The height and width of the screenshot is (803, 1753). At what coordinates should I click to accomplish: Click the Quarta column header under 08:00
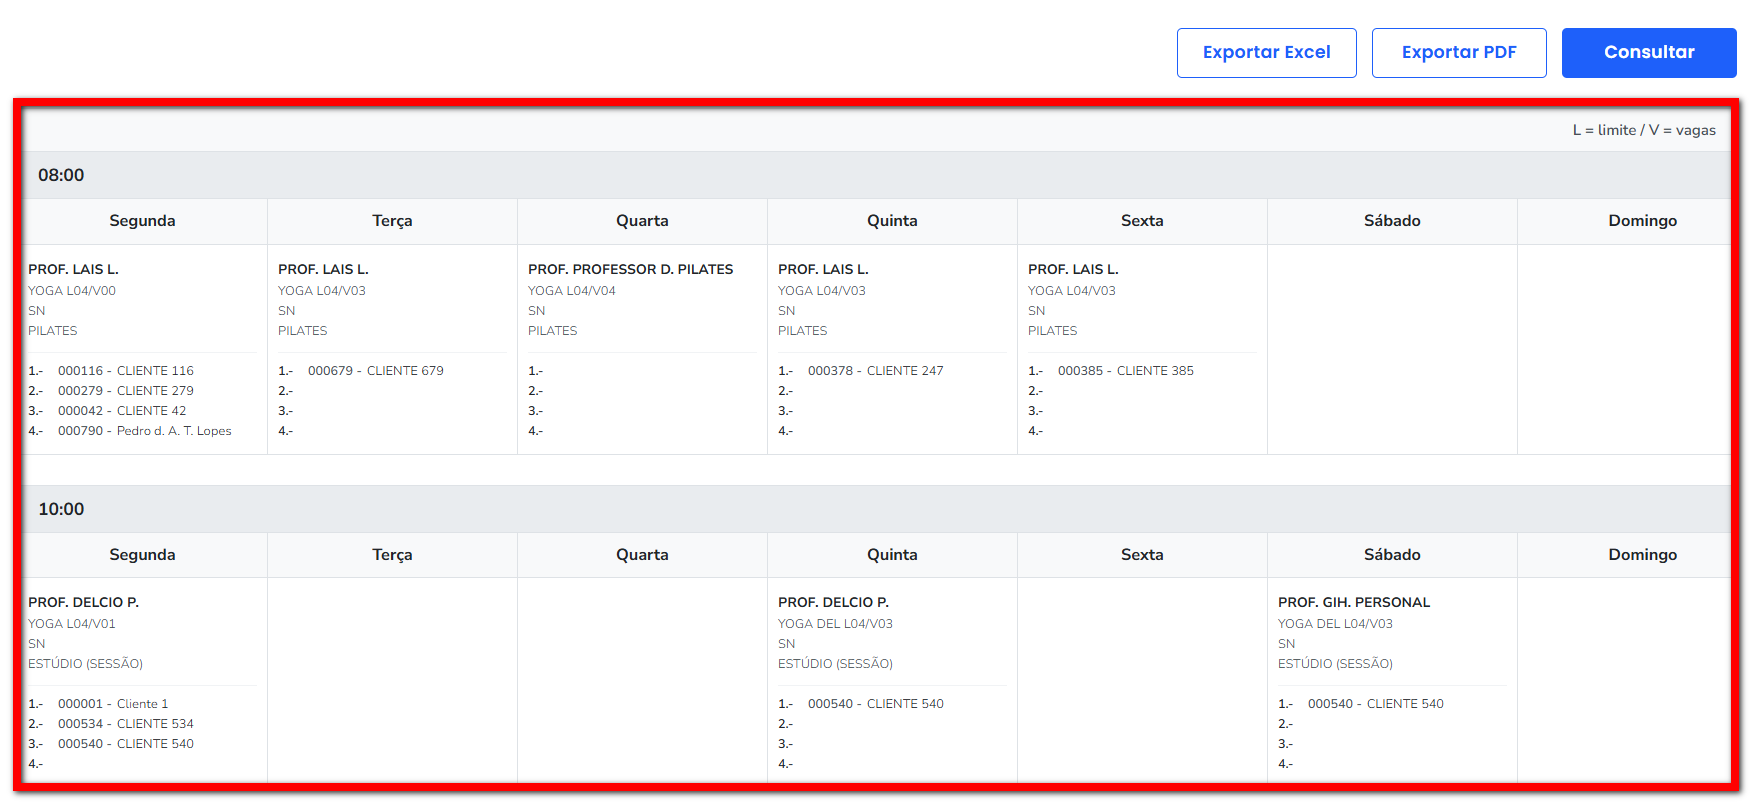pyautogui.click(x=642, y=221)
